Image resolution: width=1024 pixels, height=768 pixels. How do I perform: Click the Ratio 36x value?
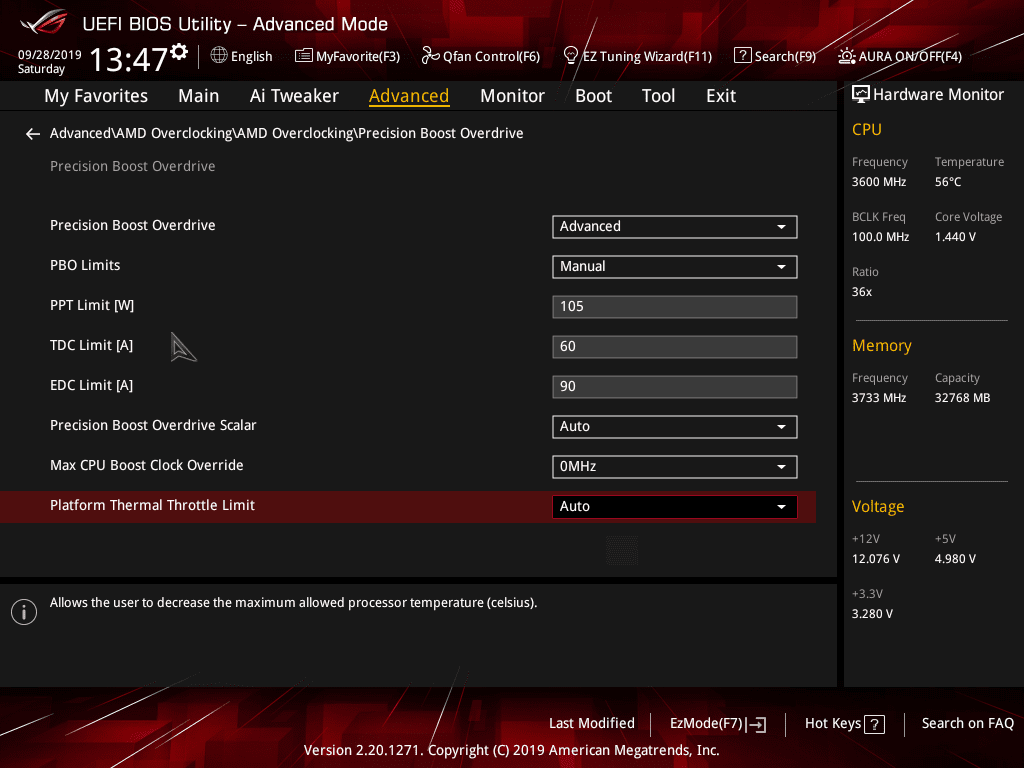tap(861, 292)
